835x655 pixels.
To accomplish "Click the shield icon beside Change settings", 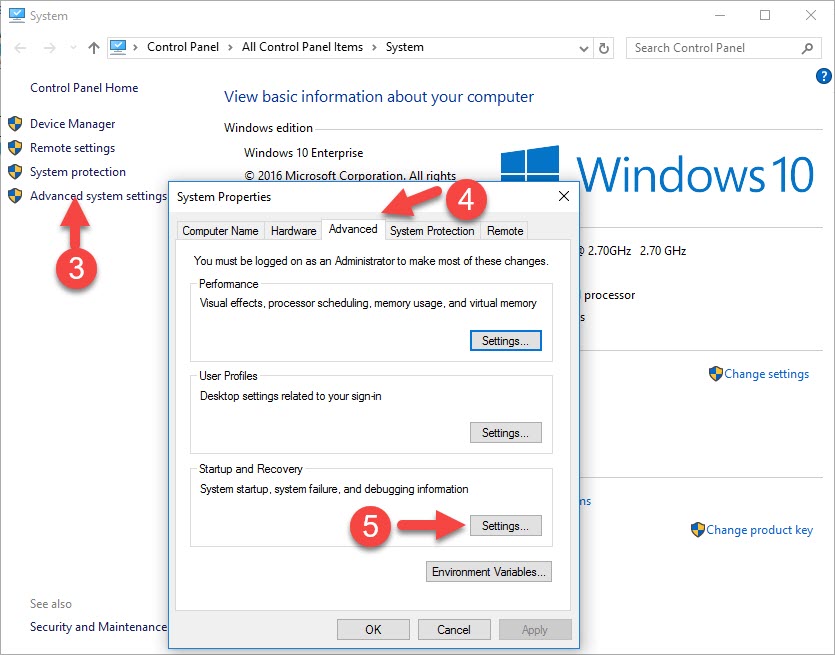I will coord(715,373).
